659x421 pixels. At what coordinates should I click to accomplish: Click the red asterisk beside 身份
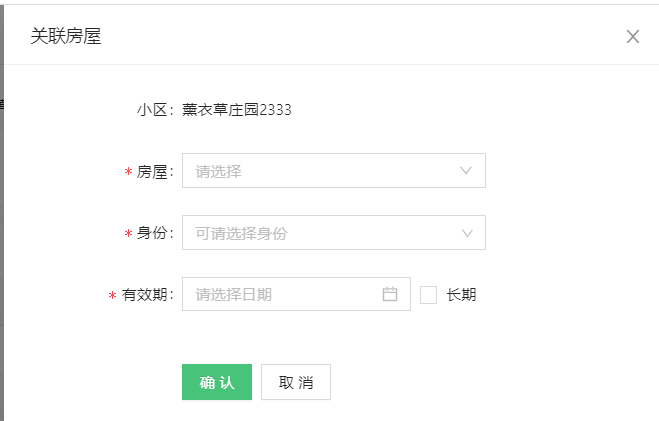[x=128, y=235]
